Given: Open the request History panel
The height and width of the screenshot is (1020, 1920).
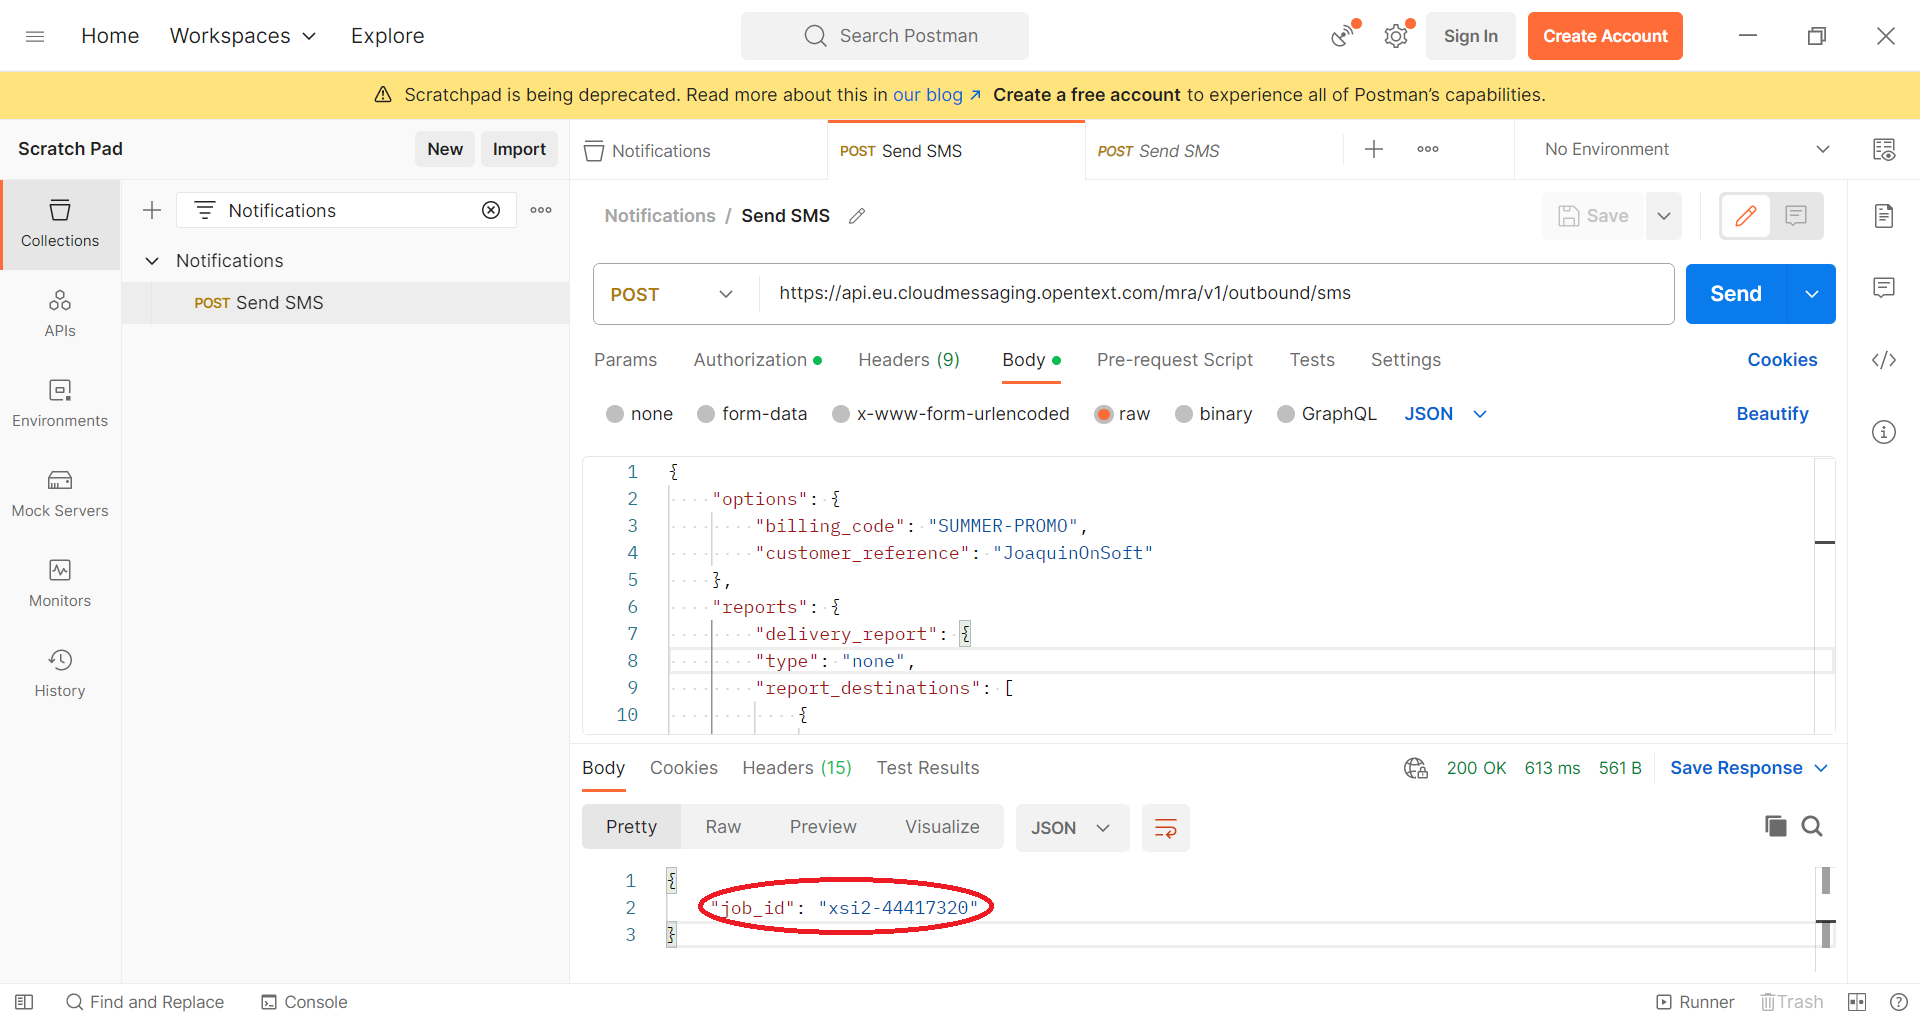Looking at the screenshot, I should [60, 670].
